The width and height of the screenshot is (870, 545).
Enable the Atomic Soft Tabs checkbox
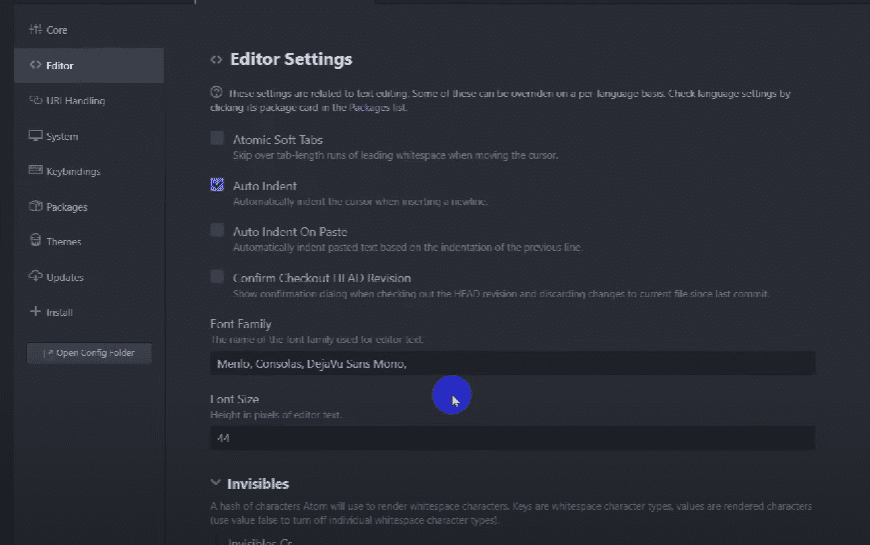coord(217,139)
